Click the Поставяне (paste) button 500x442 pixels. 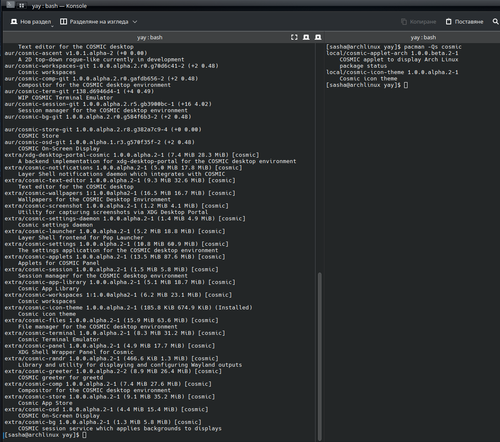point(464,22)
